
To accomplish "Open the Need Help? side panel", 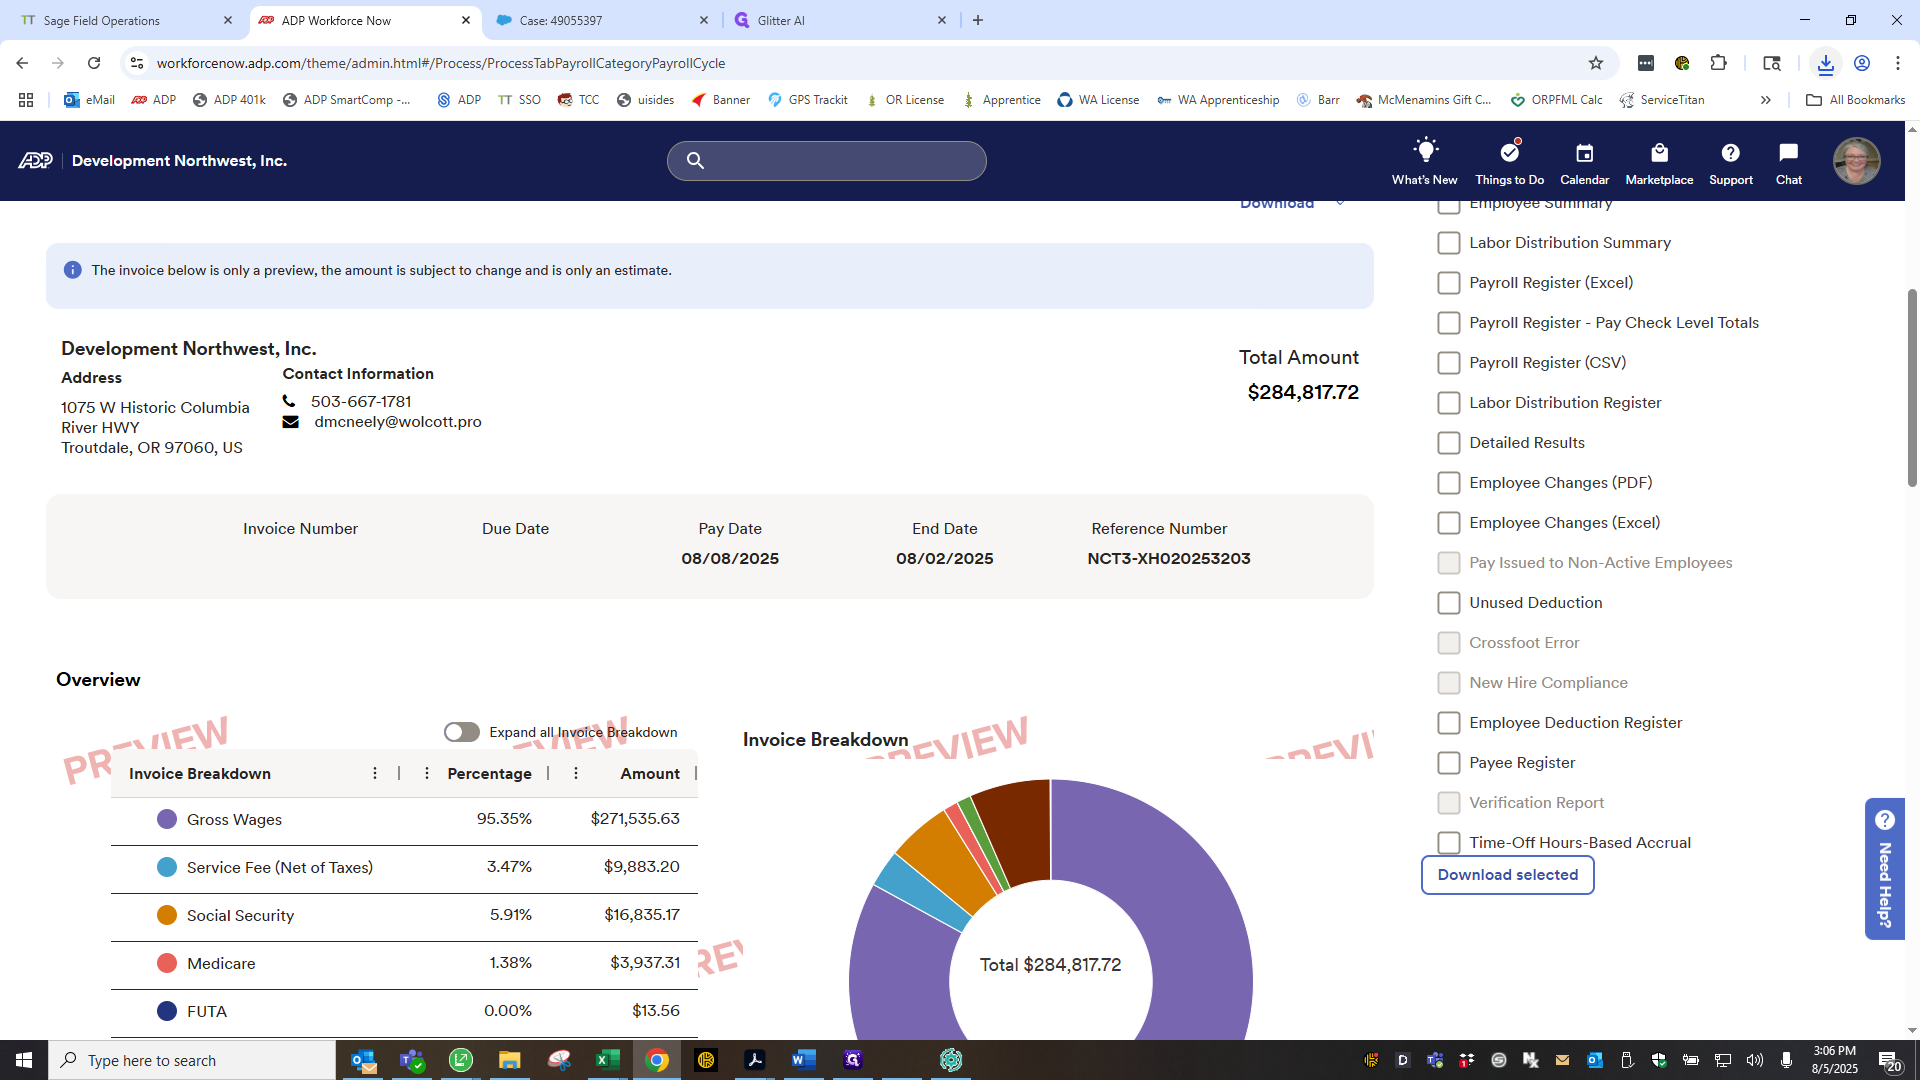I will coord(1885,869).
